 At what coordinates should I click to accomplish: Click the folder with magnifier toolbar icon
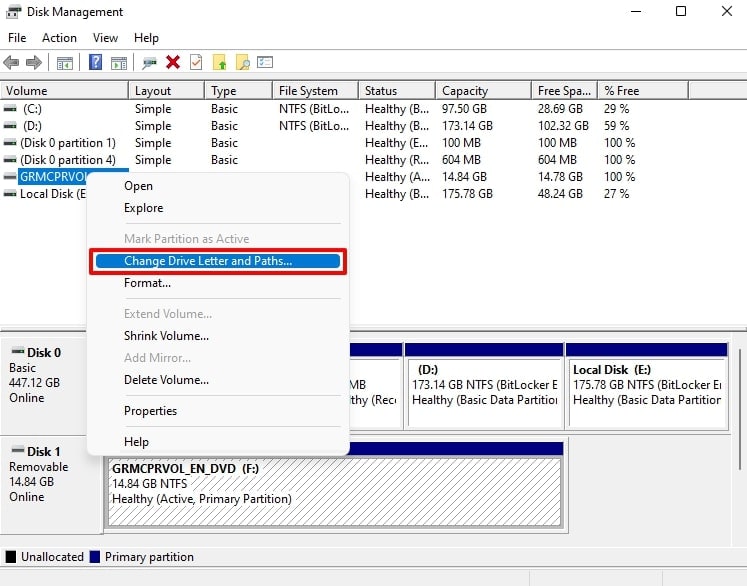[242, 62]
